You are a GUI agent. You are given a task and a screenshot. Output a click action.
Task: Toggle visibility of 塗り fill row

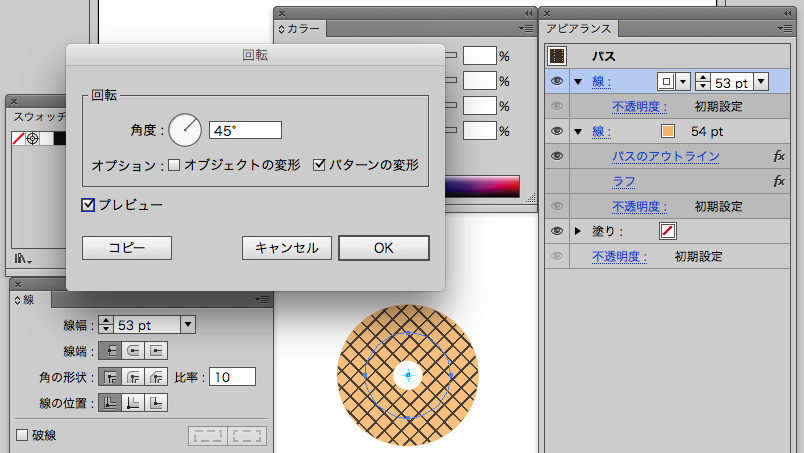point(556,231)
